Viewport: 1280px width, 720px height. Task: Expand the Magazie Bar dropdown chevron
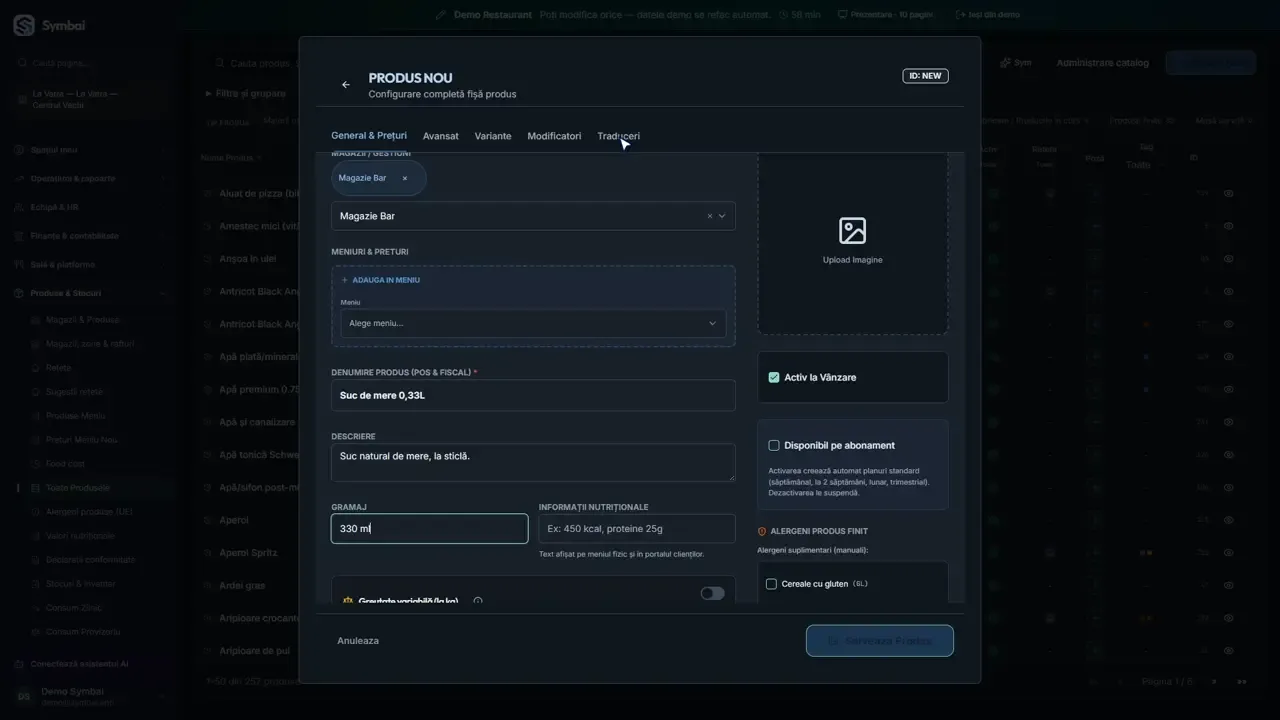coord(722,216)
